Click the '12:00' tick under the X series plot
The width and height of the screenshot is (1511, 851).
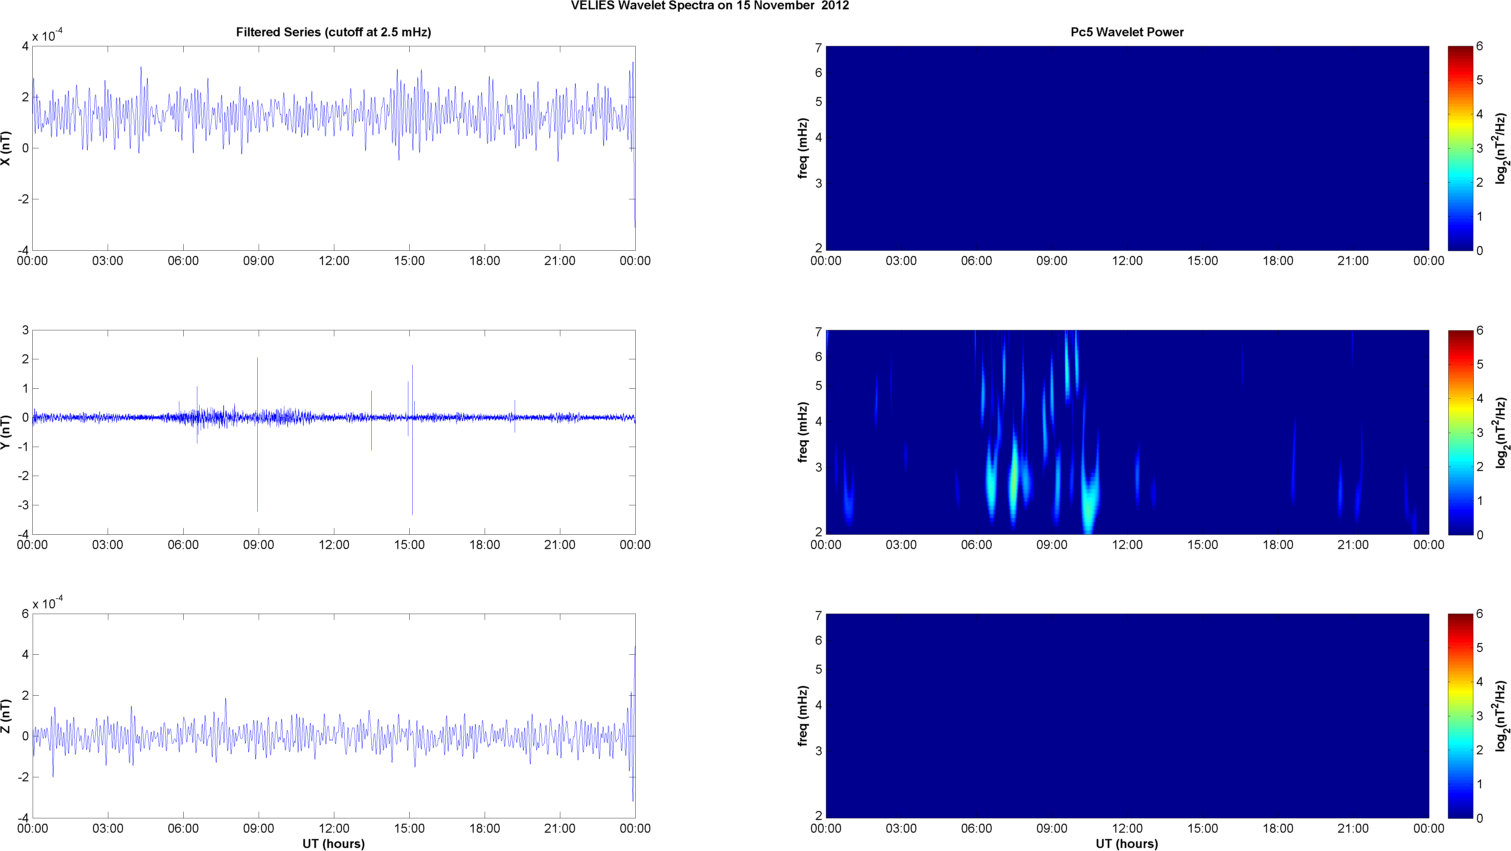pos(334,261)
